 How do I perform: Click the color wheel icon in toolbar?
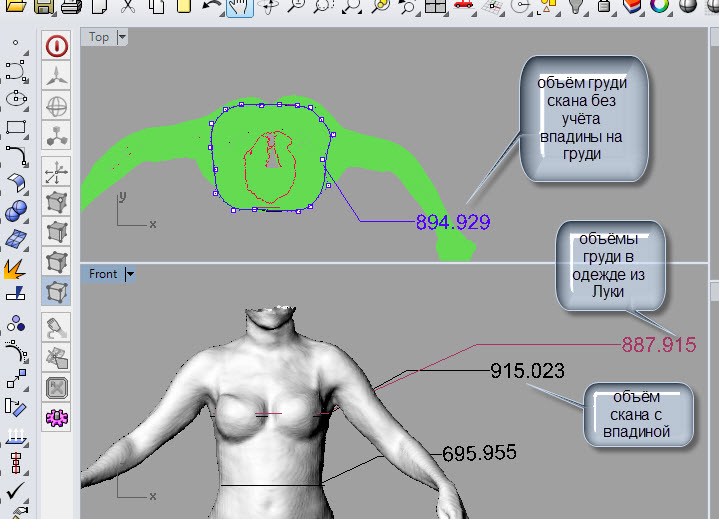tap(659, 8)
